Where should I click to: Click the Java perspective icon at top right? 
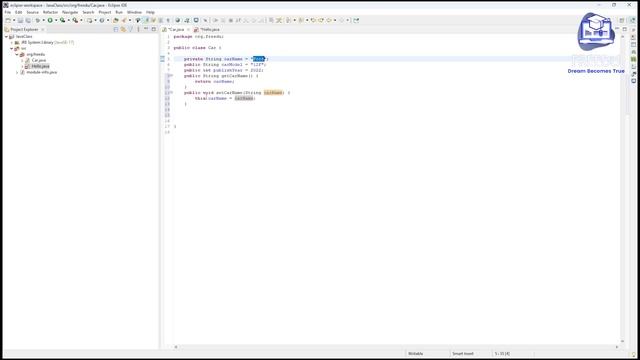632,20
